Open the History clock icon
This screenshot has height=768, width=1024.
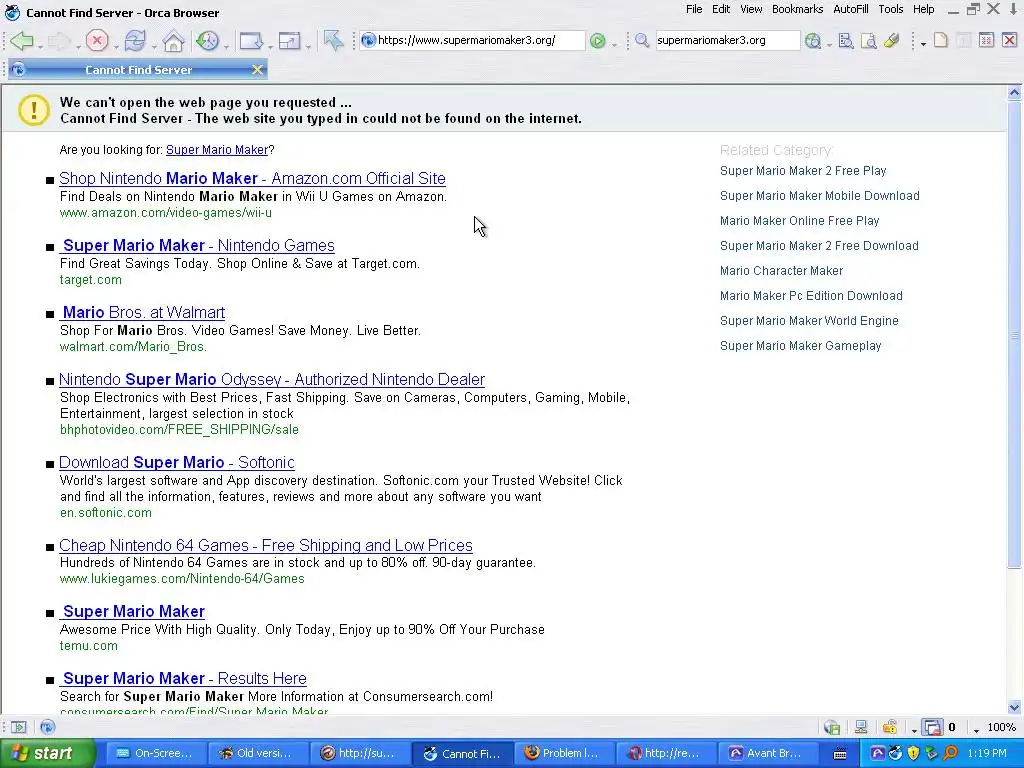click(x=208, y=41)
